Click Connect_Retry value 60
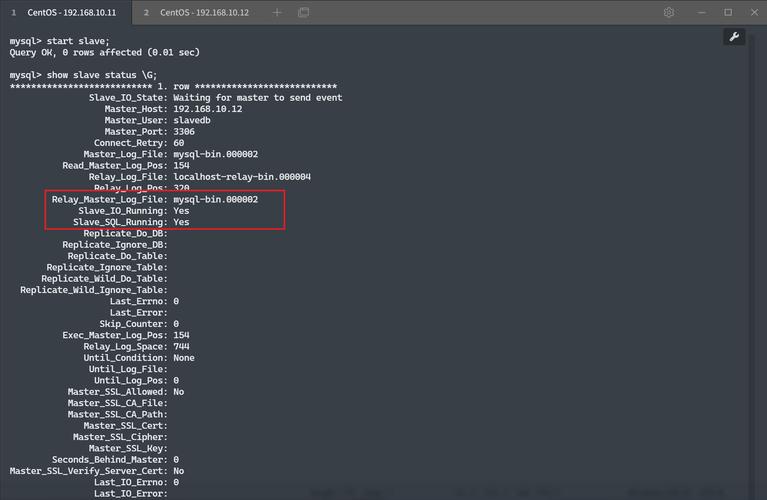767x500 pixels. coord(179,143)
